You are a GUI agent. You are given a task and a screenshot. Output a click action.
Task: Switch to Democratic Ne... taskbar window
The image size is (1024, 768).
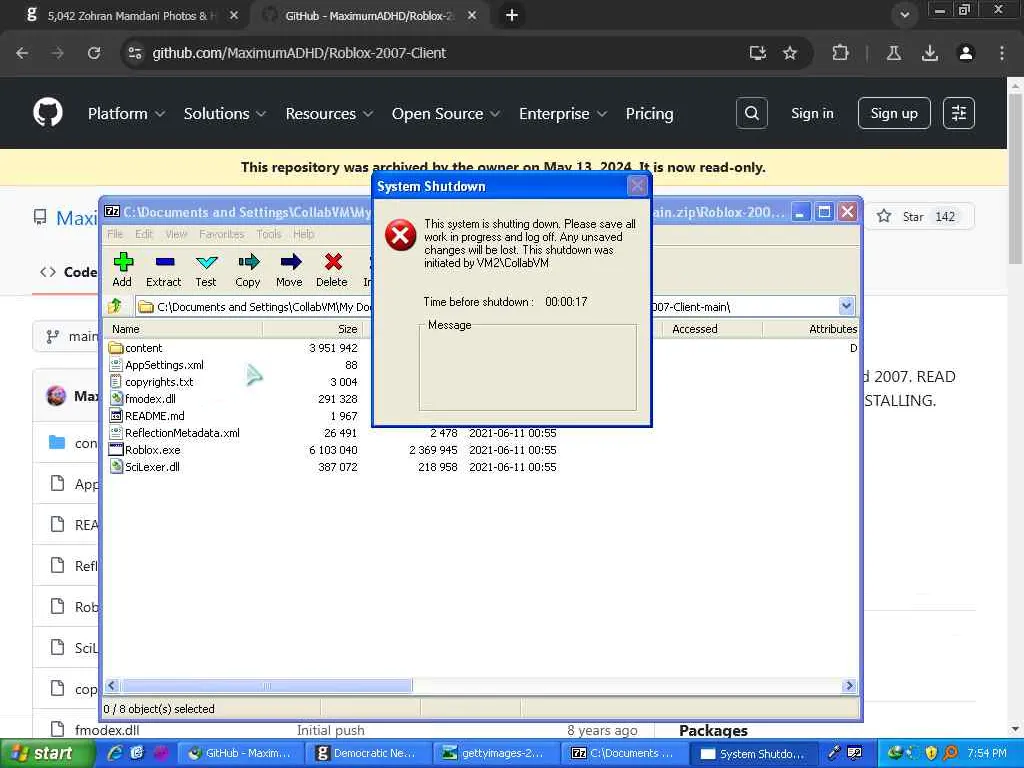tap(367, 753)
